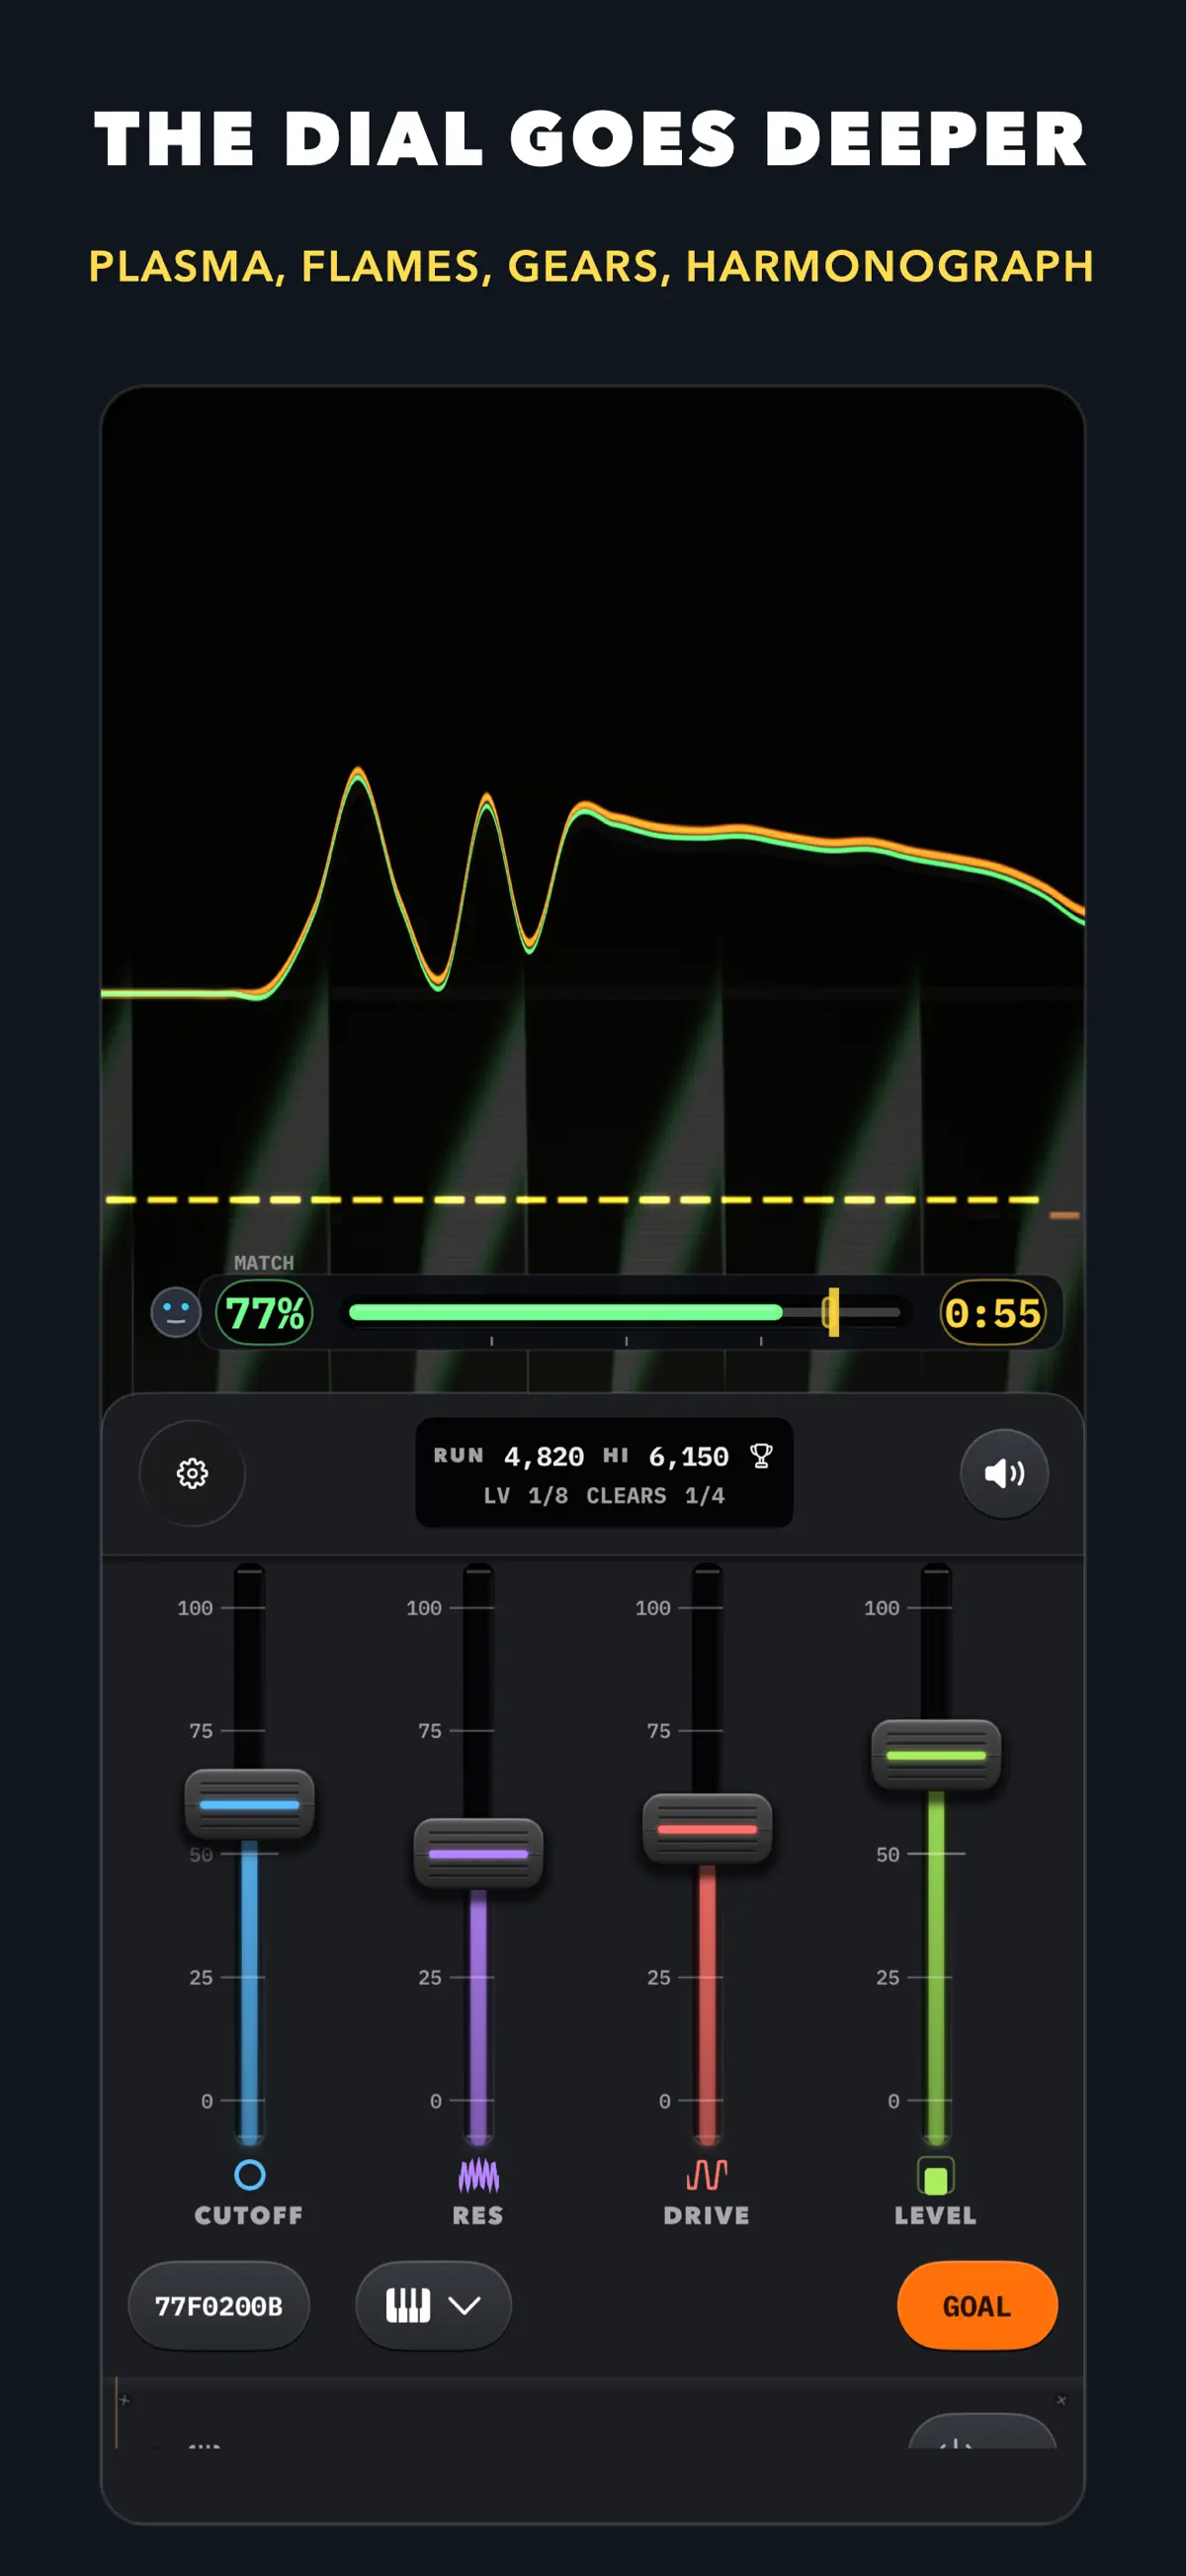Click the red wave icon above DRIVE

[707, 2175]
